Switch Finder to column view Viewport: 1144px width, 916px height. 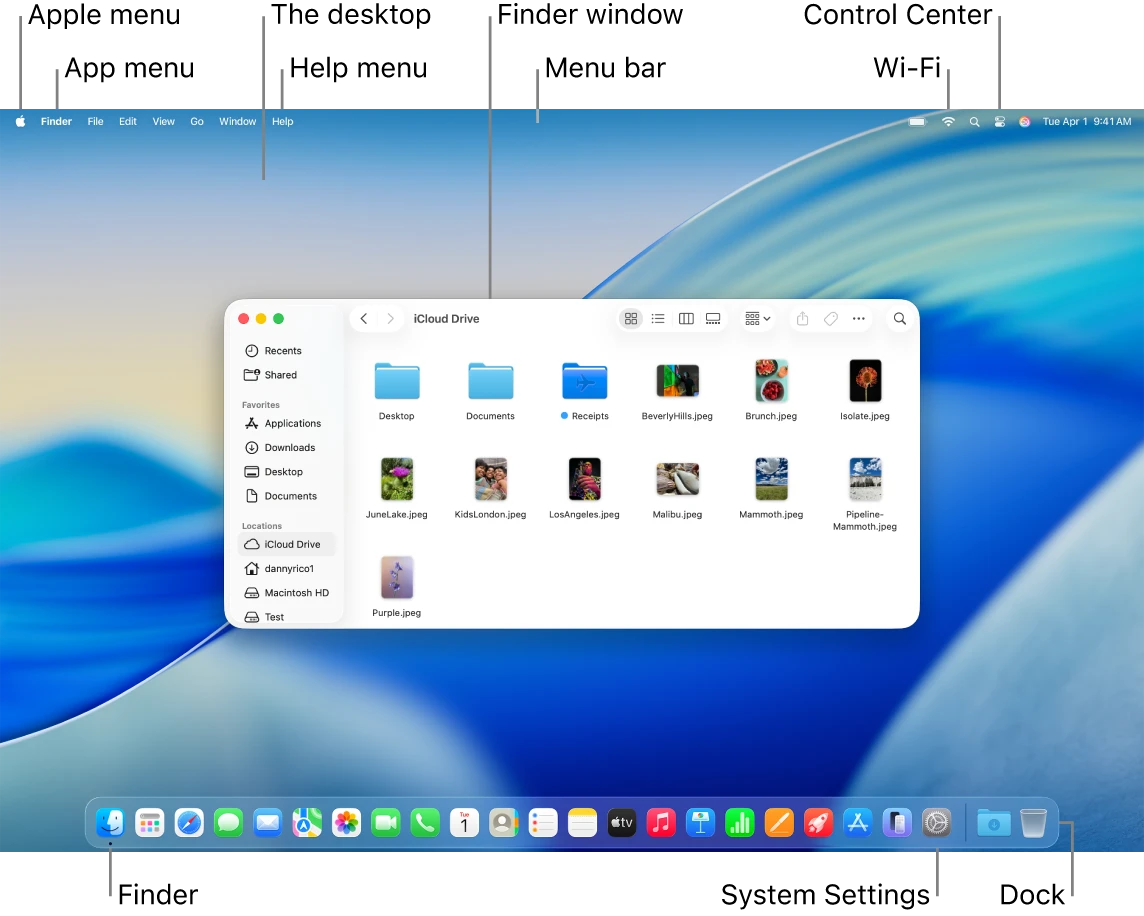click(686, 318)
